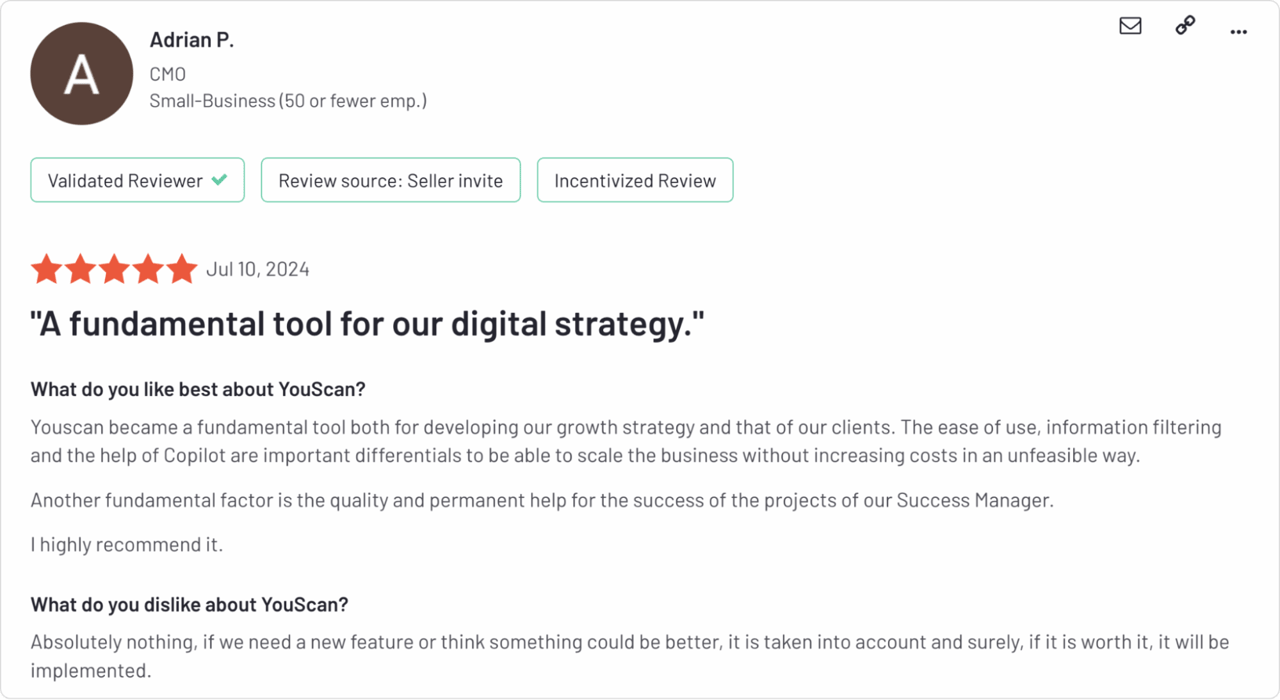Click the review title about digital strategy
The width and height of the screenshot is (1280, 700).
pos(367,324)
